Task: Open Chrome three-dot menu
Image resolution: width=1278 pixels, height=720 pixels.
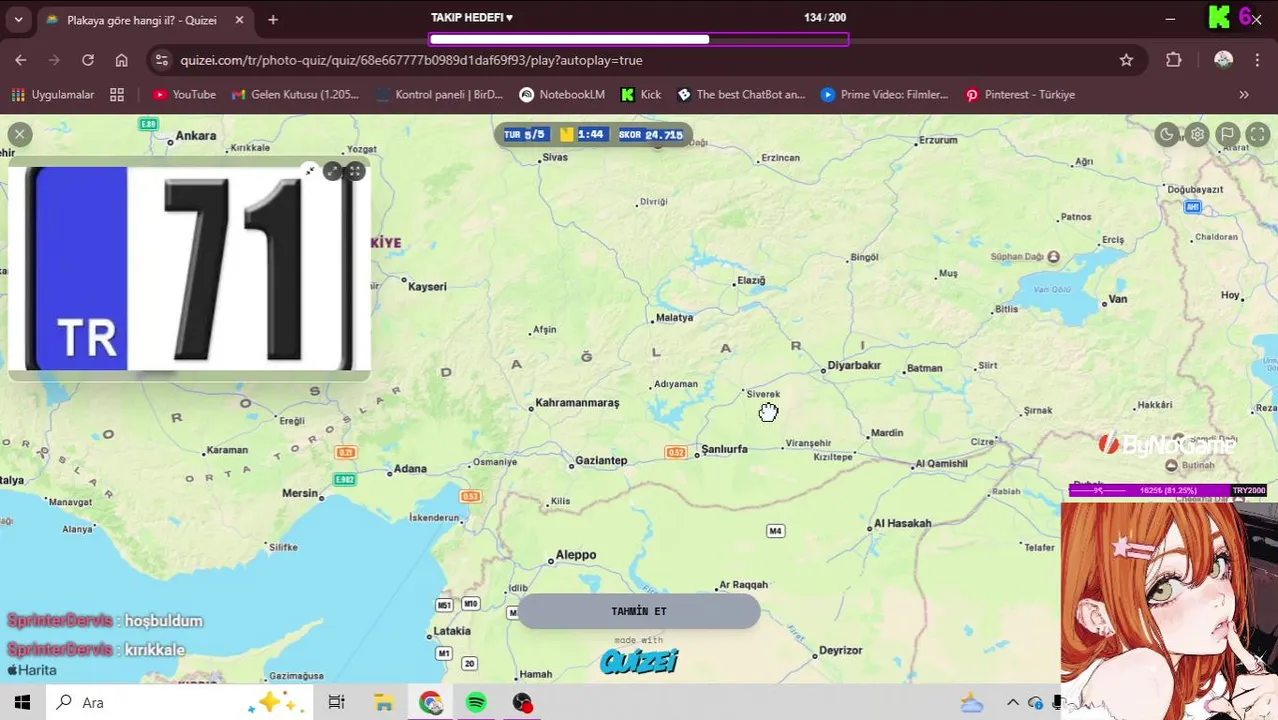Action: click(x=1257, y=60)
